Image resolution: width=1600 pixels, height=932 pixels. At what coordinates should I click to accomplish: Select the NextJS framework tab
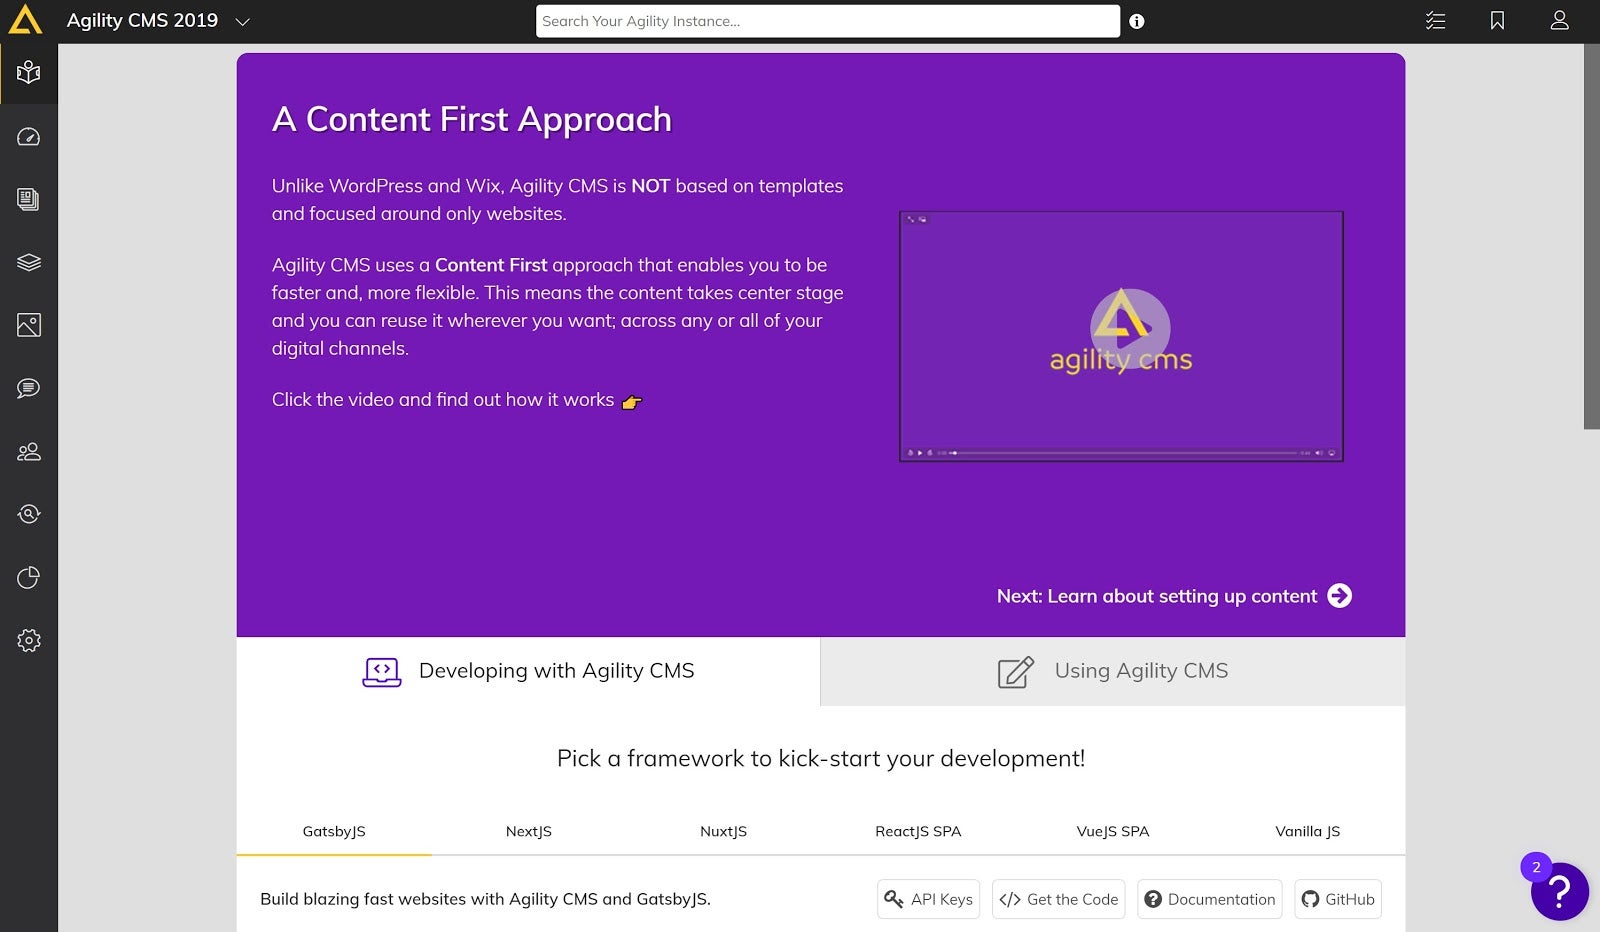(x=529, y=831)
